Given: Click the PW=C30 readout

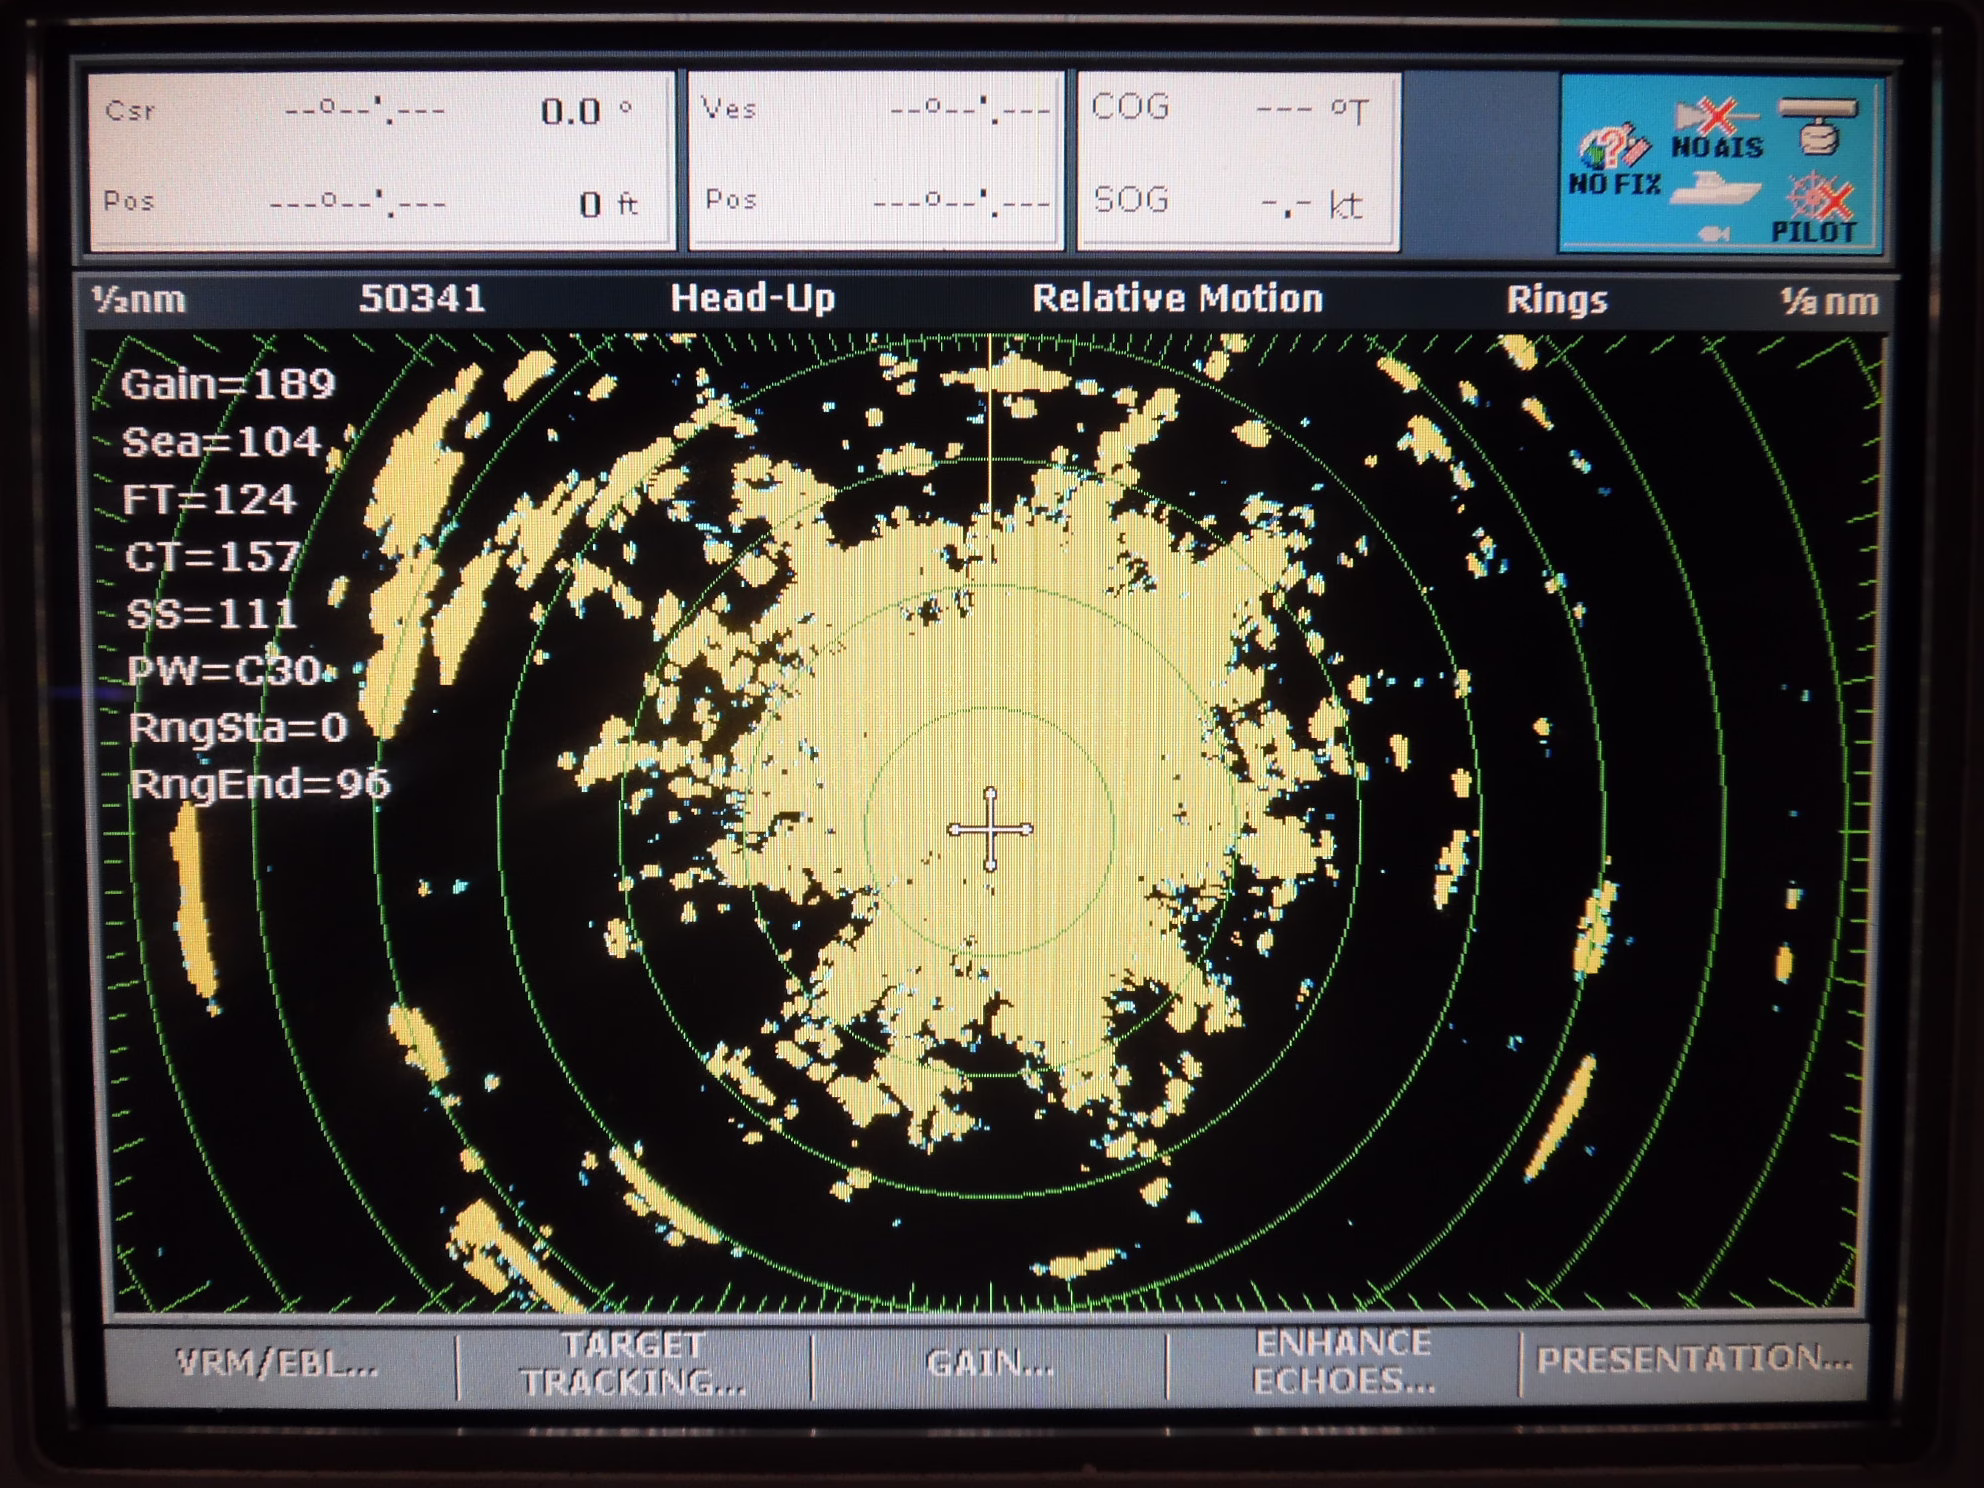Looking at the screenshot, I should tap(225, 670).
